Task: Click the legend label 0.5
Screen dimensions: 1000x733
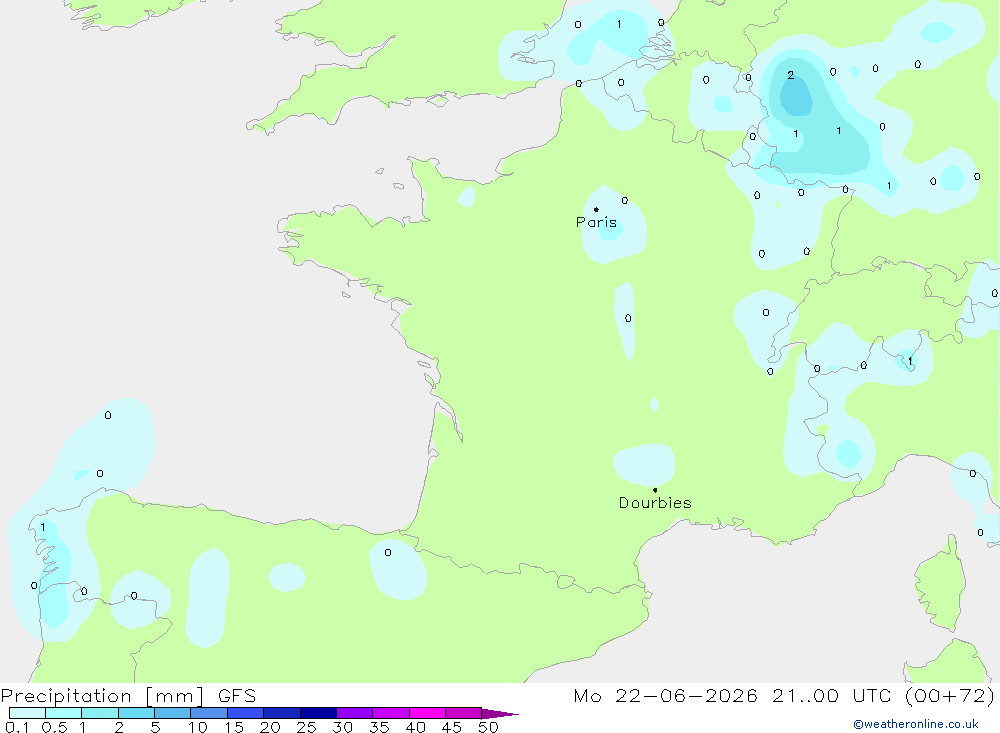Action: [x=54, y=727]
